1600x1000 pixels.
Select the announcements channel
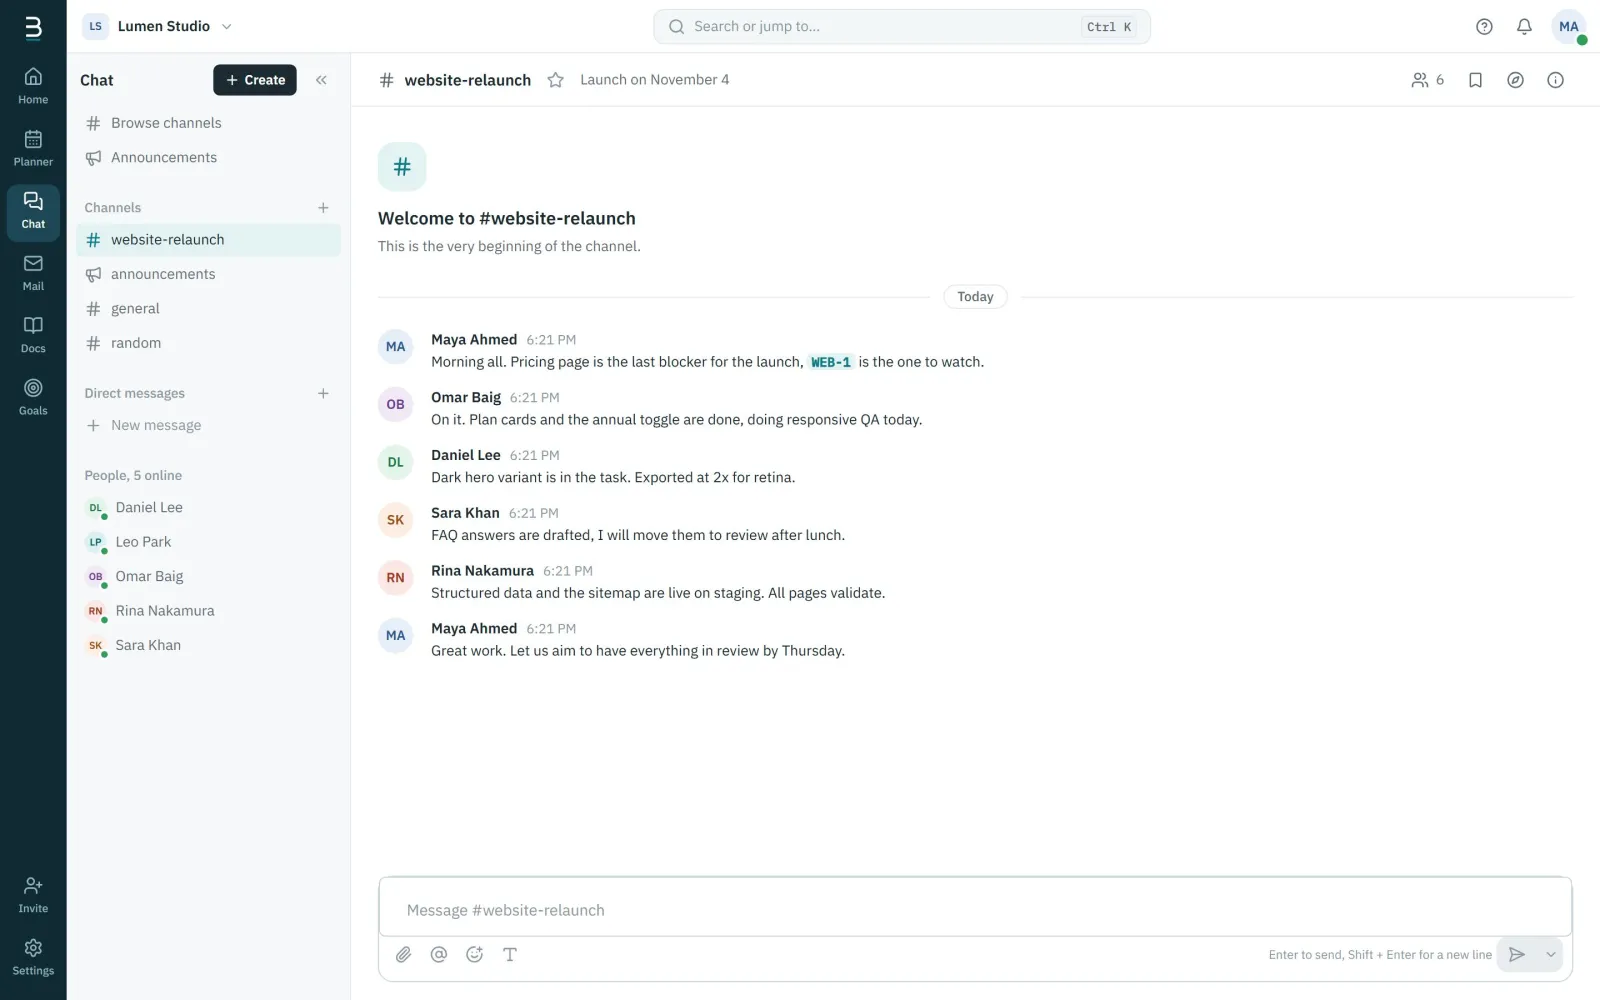208,274
